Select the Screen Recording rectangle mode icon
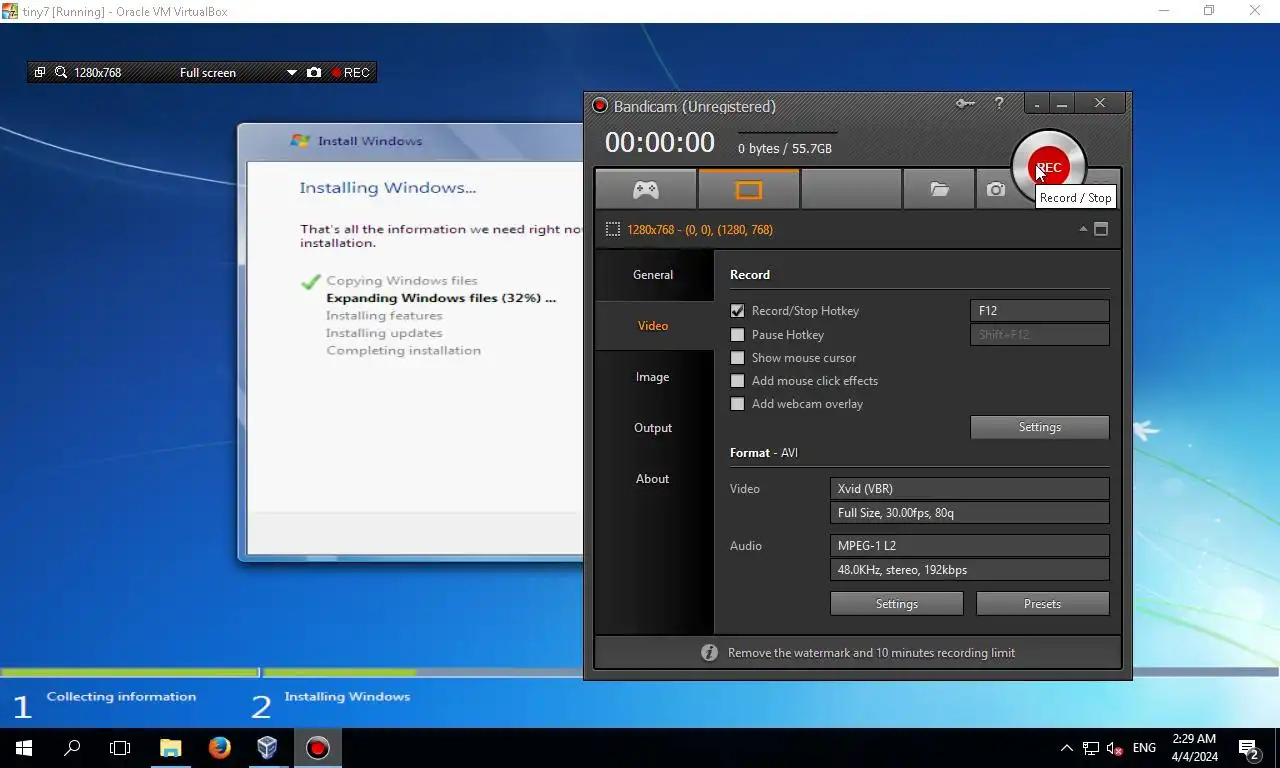This screenshot has height=768, width=1280. coord(749,189)
